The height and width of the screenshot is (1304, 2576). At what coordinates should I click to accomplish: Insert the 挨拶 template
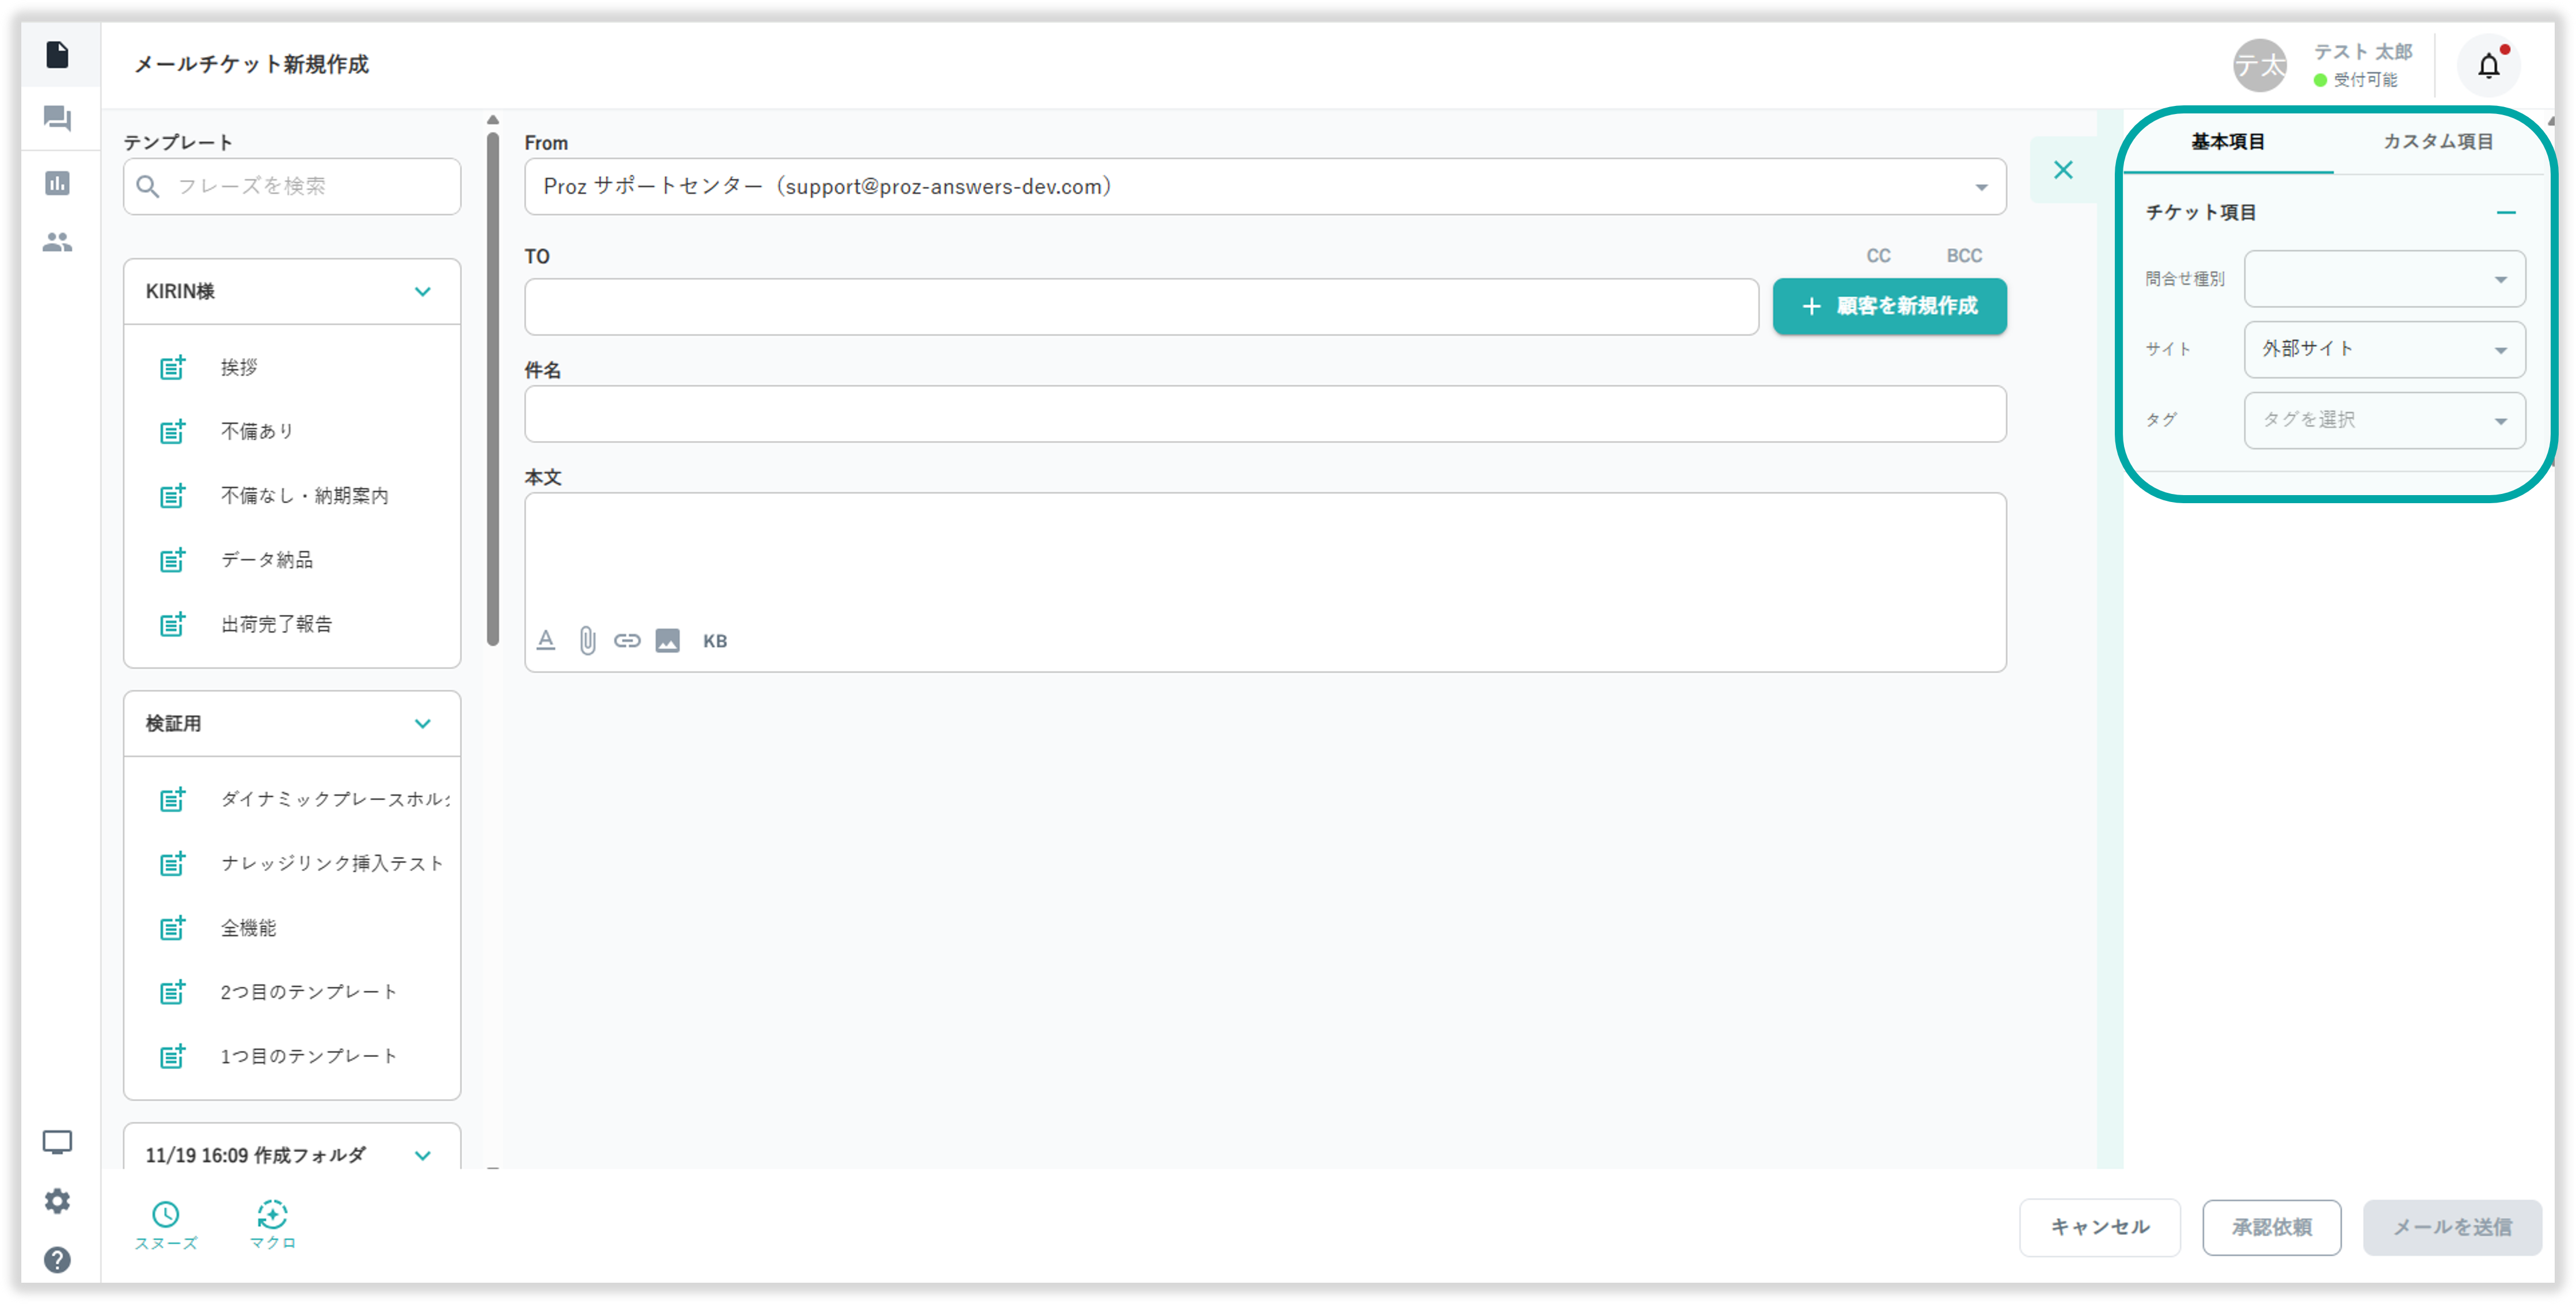(239, 368)
